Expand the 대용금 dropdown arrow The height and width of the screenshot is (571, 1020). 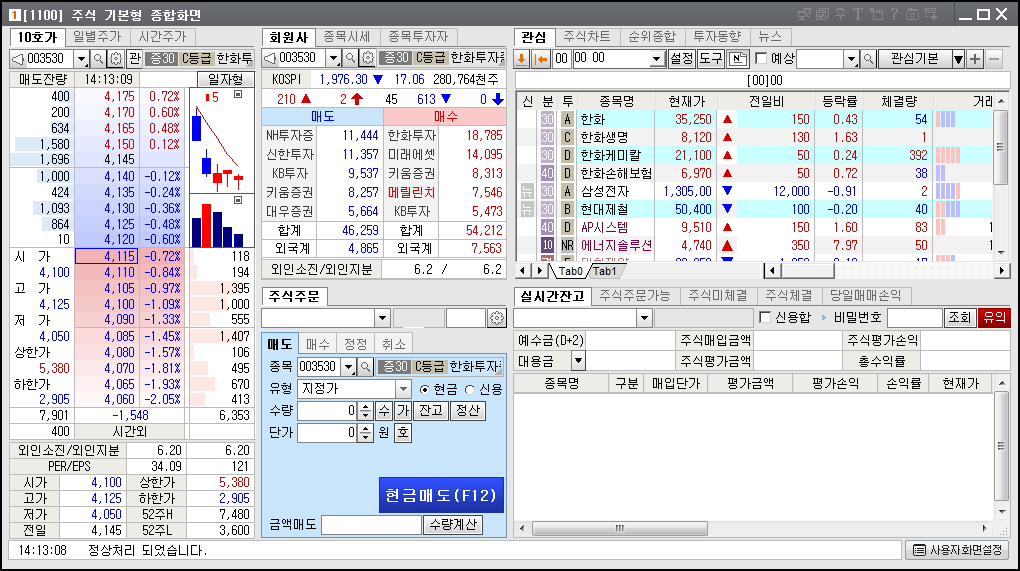pos(578,360)
